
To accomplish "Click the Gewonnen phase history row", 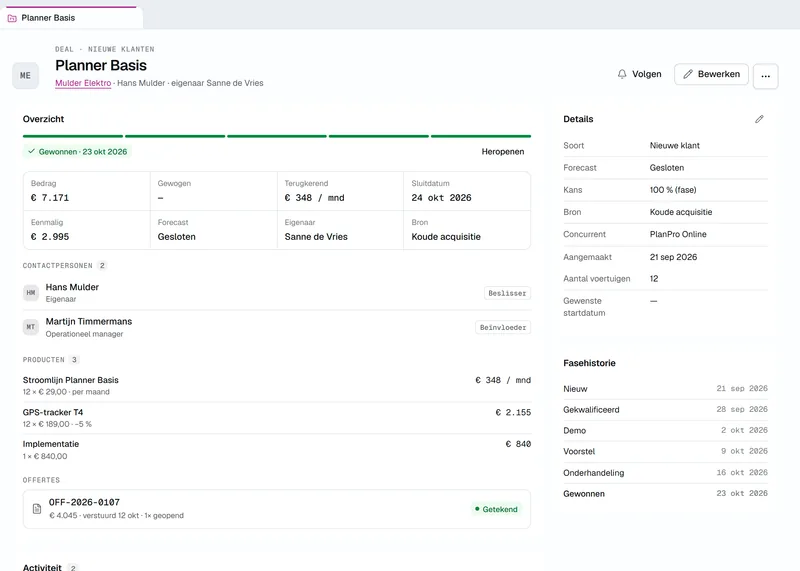I will pos(665,494).
